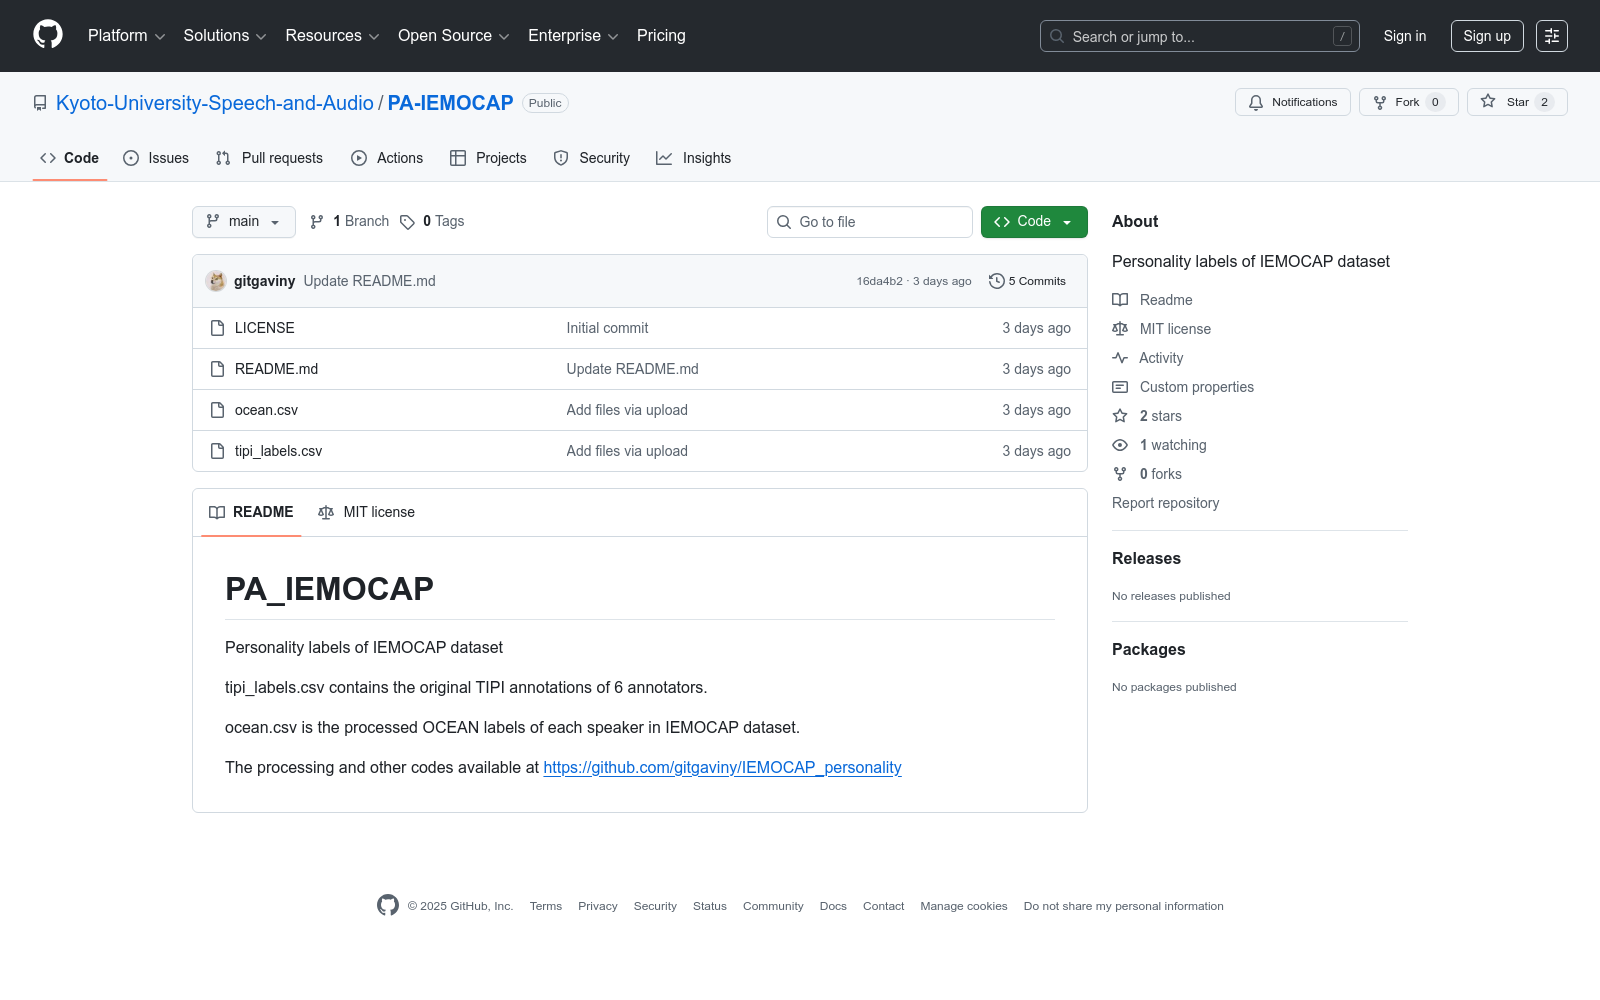Open the Pull requests tab
This screenshot has width=1600, height=1000.
pos(269,158)
